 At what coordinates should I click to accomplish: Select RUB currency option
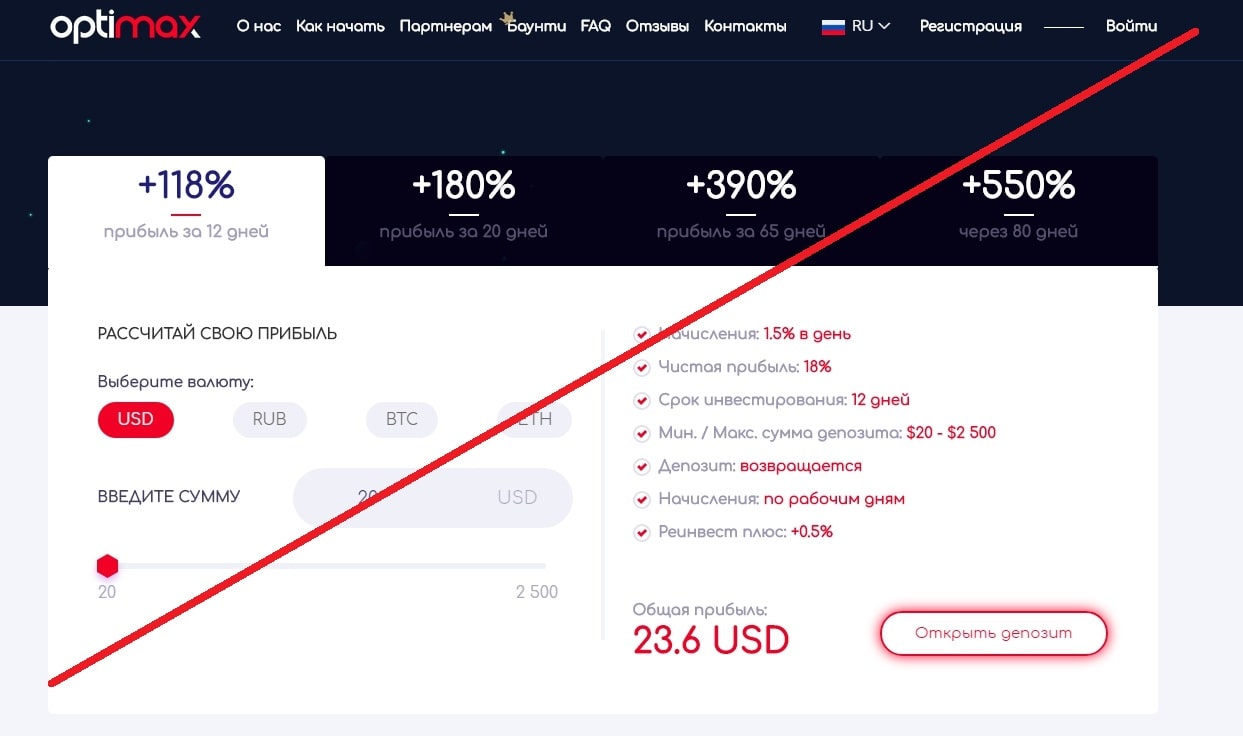point(270,419)
